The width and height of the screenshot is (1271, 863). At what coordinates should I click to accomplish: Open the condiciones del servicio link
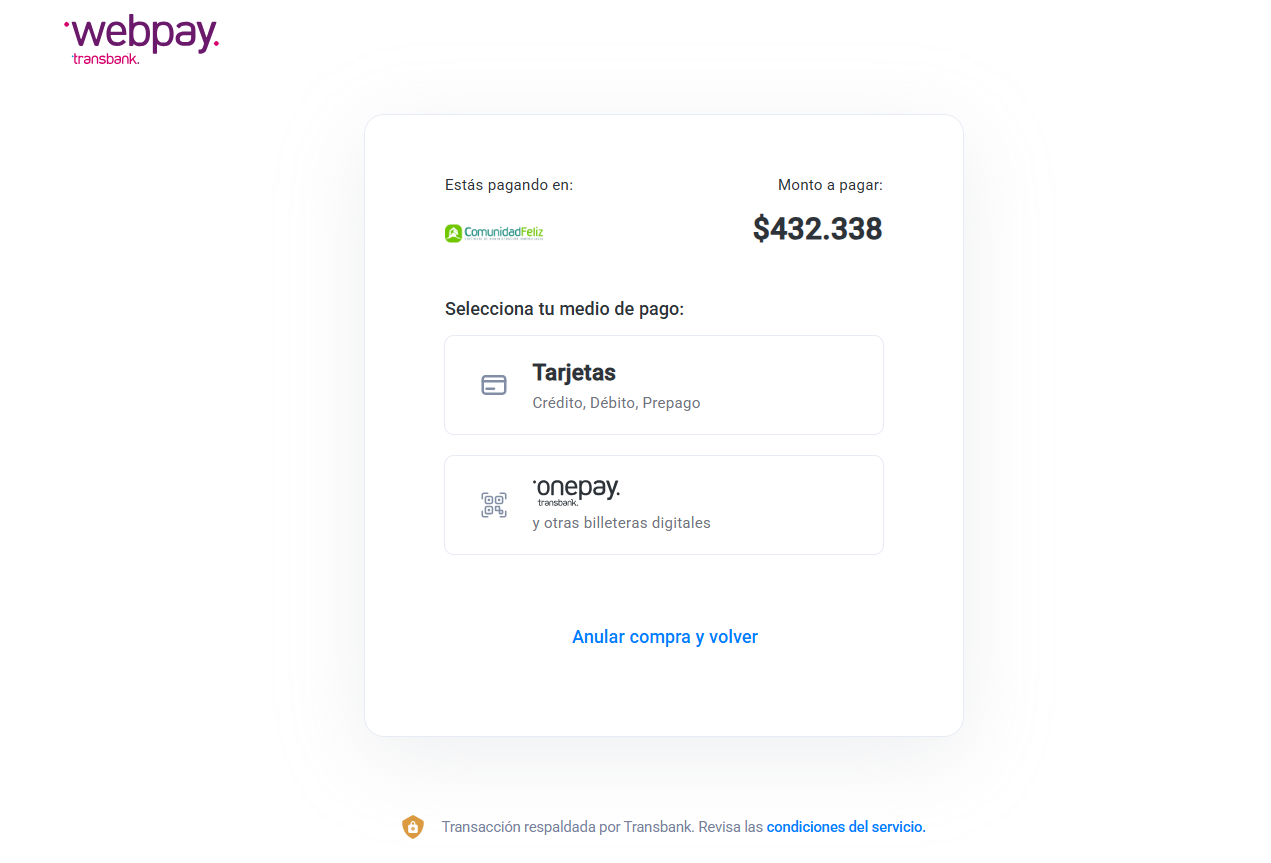coord(846,827)
